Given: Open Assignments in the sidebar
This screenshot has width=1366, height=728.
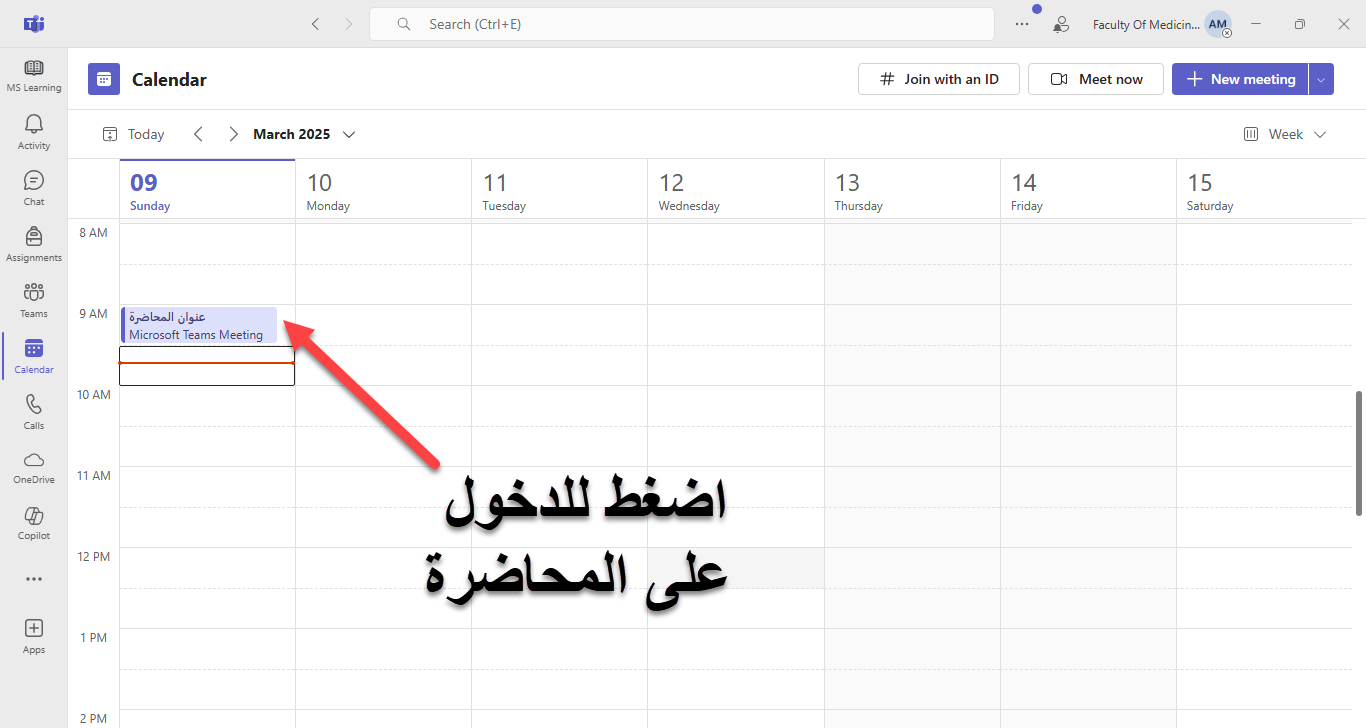Looking at the screenshot, I should tap(34, 243).
